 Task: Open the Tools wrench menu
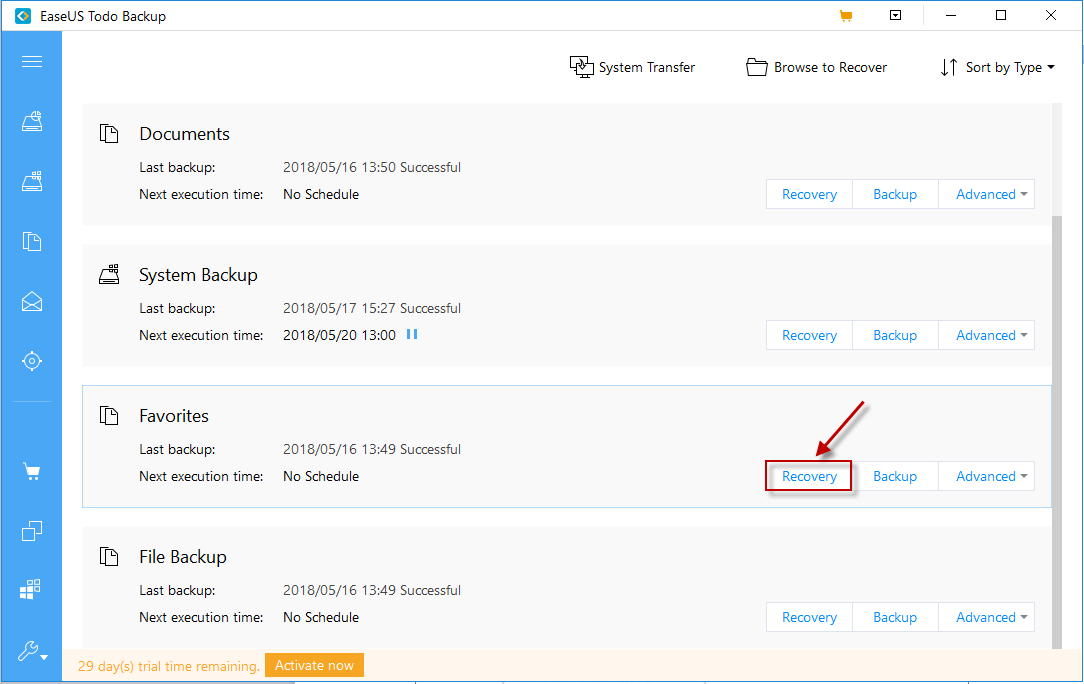click(32, 651)
